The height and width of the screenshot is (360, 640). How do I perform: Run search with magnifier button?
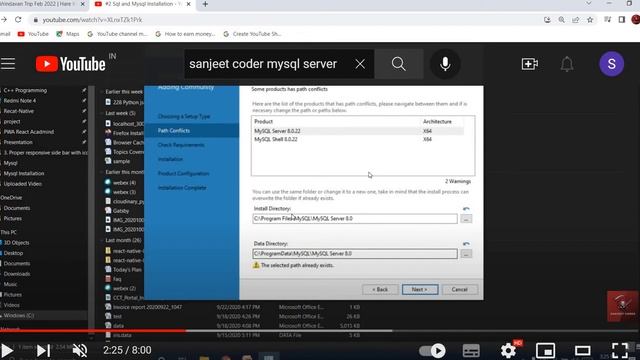(399, 64)
